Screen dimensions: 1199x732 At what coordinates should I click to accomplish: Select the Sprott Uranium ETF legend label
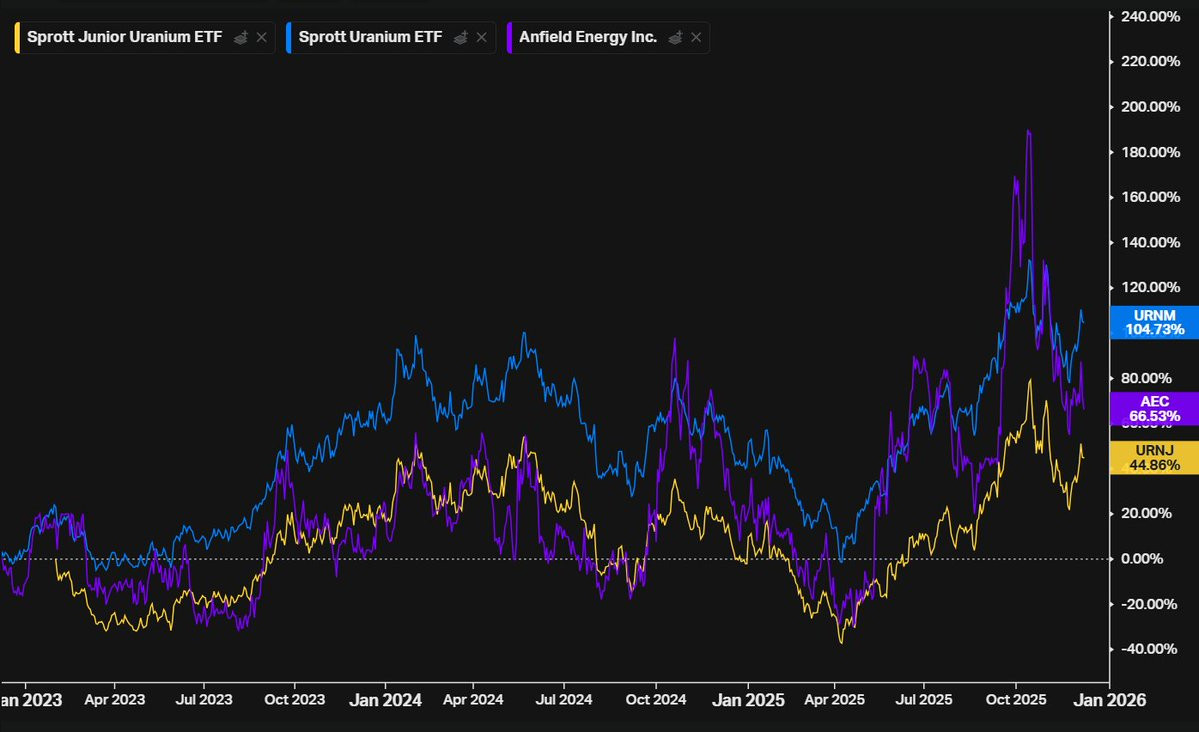point(370,37)
